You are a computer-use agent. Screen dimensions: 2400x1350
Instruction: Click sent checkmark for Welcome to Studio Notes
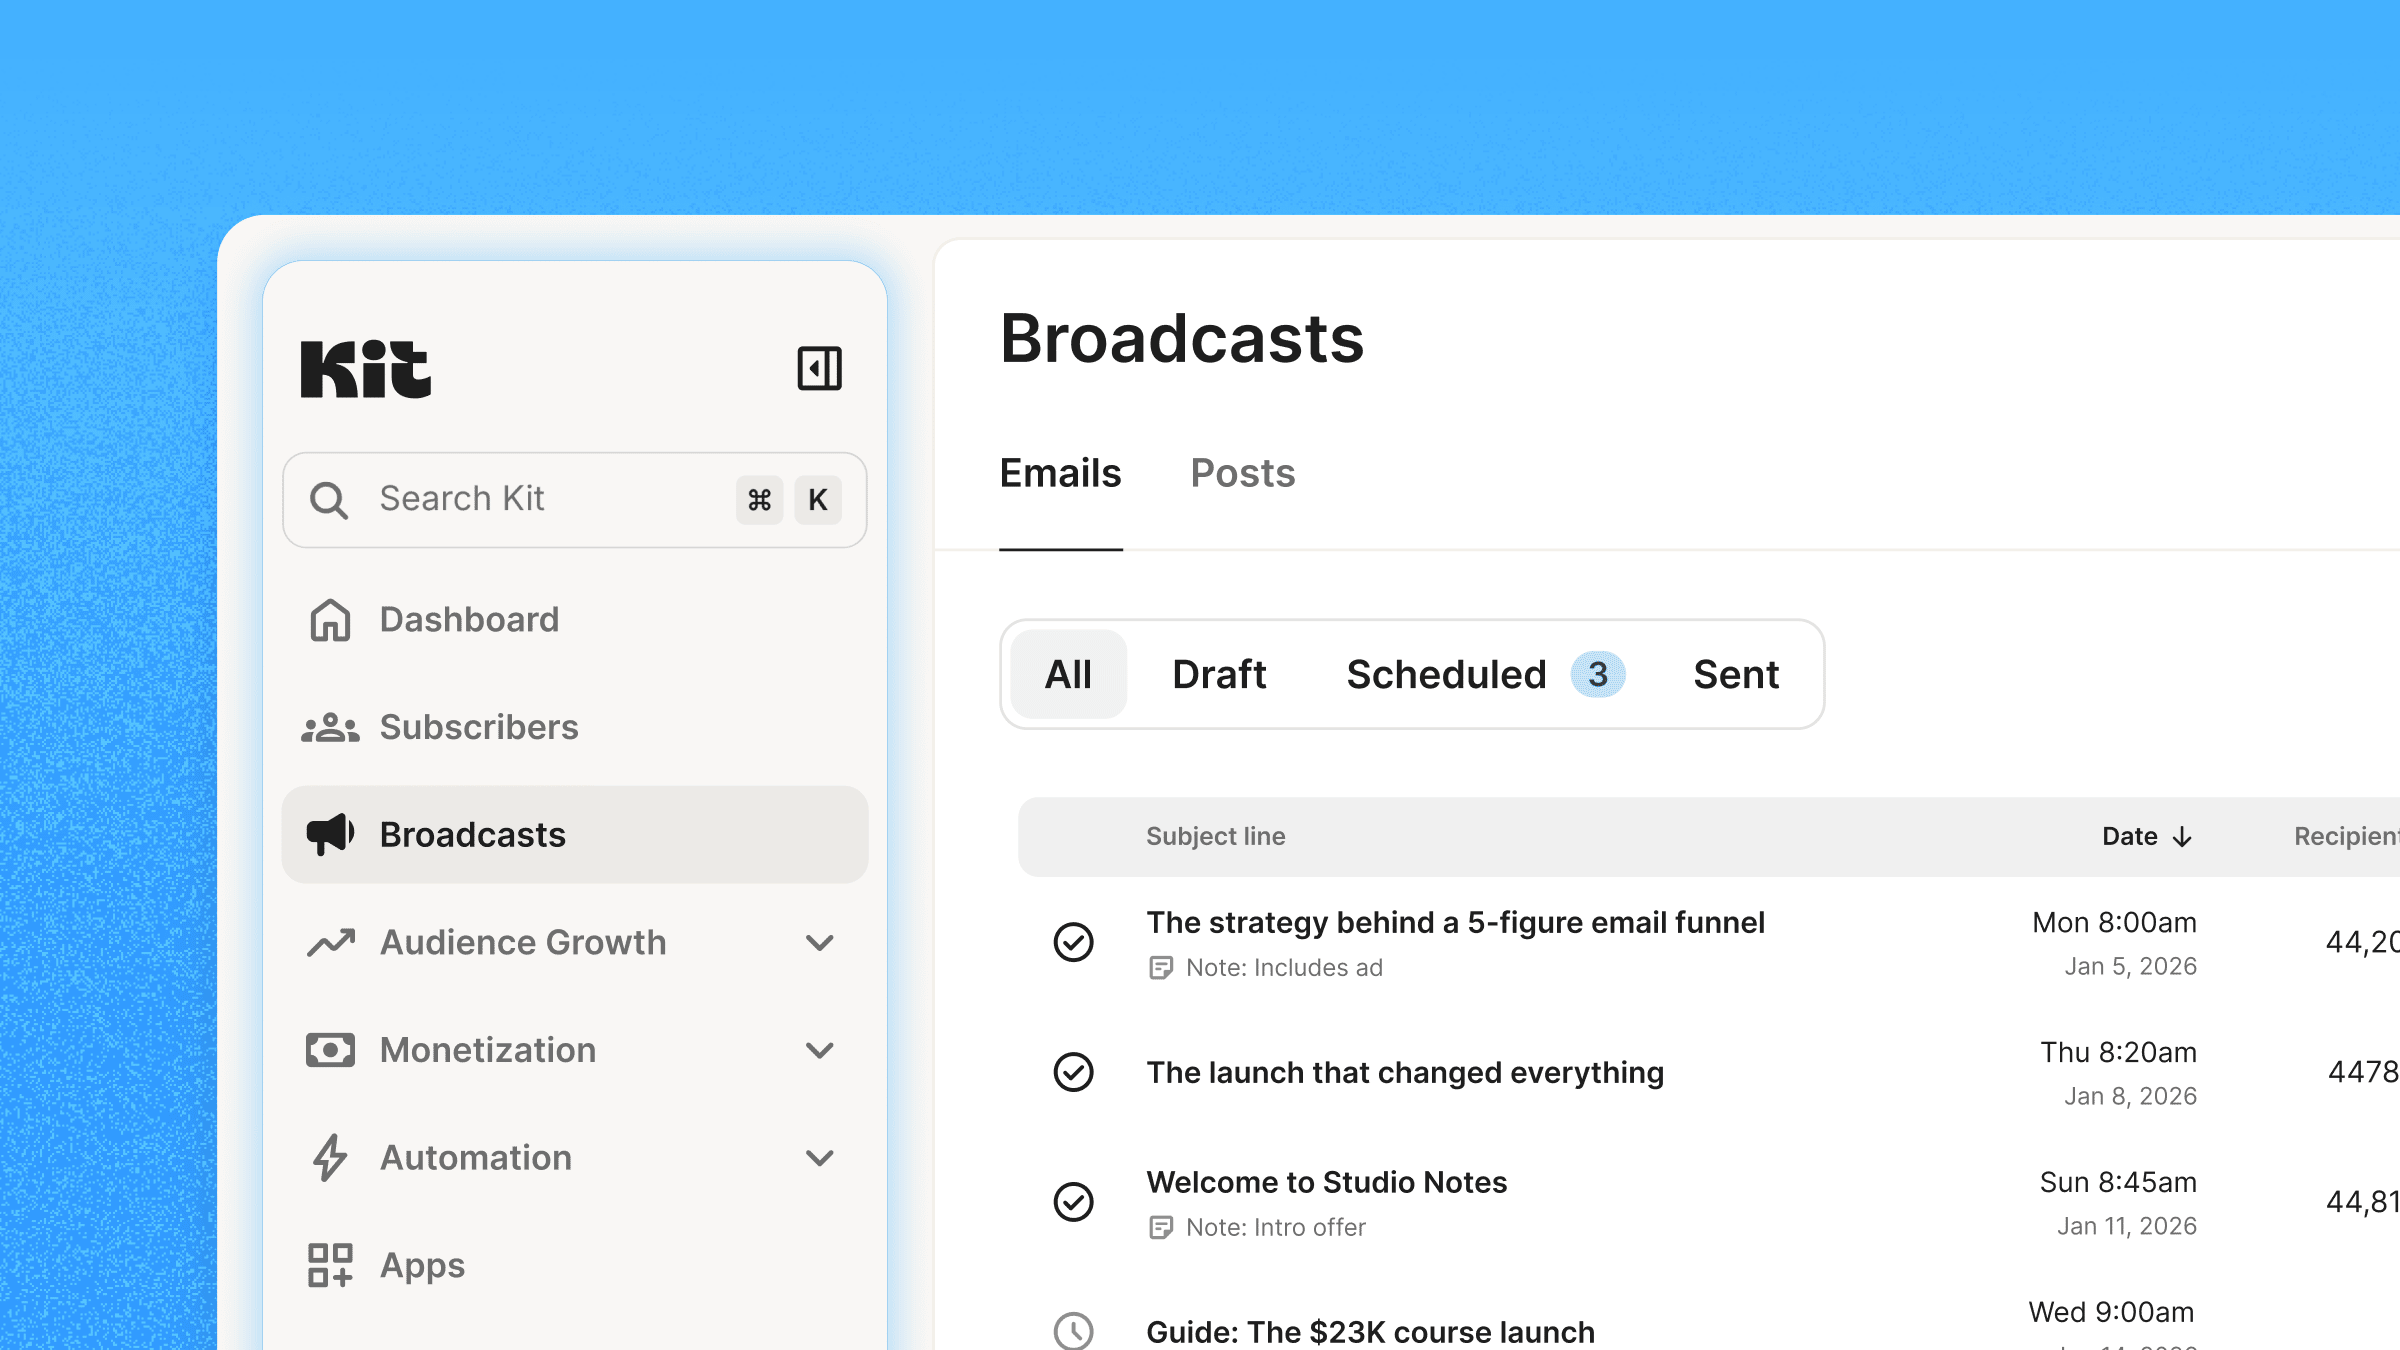pyautogui.click(x=1073, y=1202)
